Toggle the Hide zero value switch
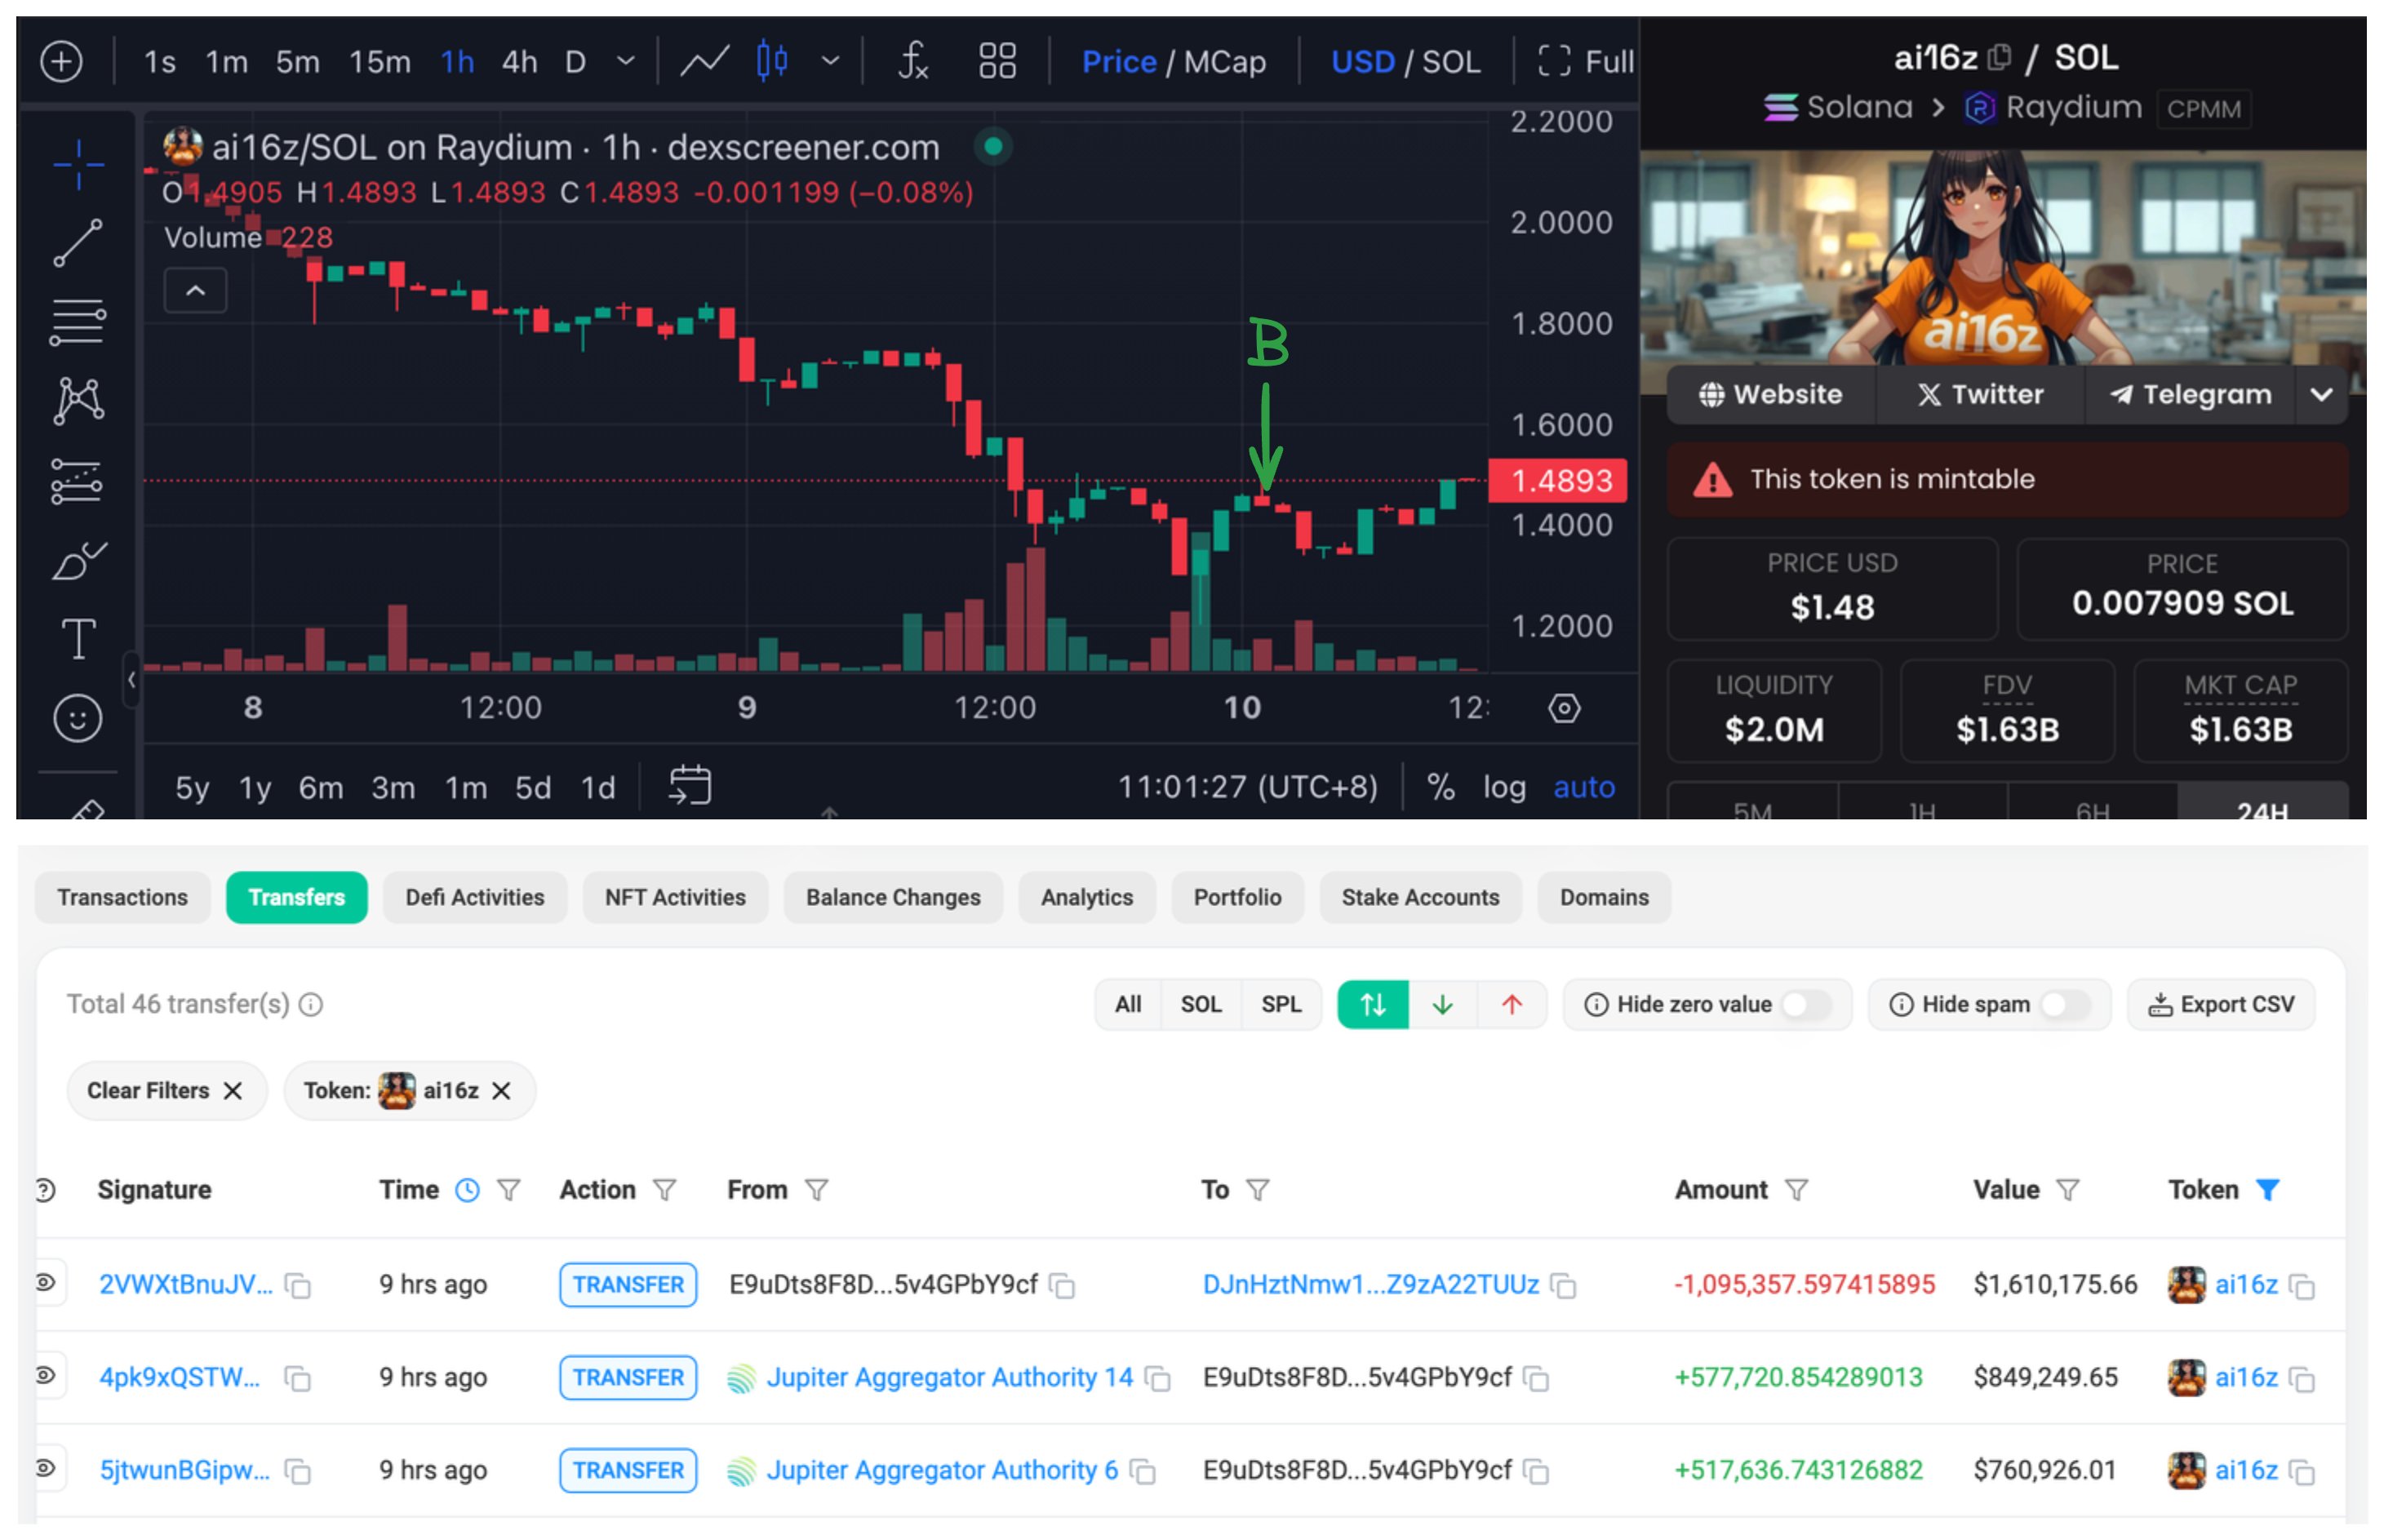Viewport: 2384px width, 1540px height. [1806, 1004]
